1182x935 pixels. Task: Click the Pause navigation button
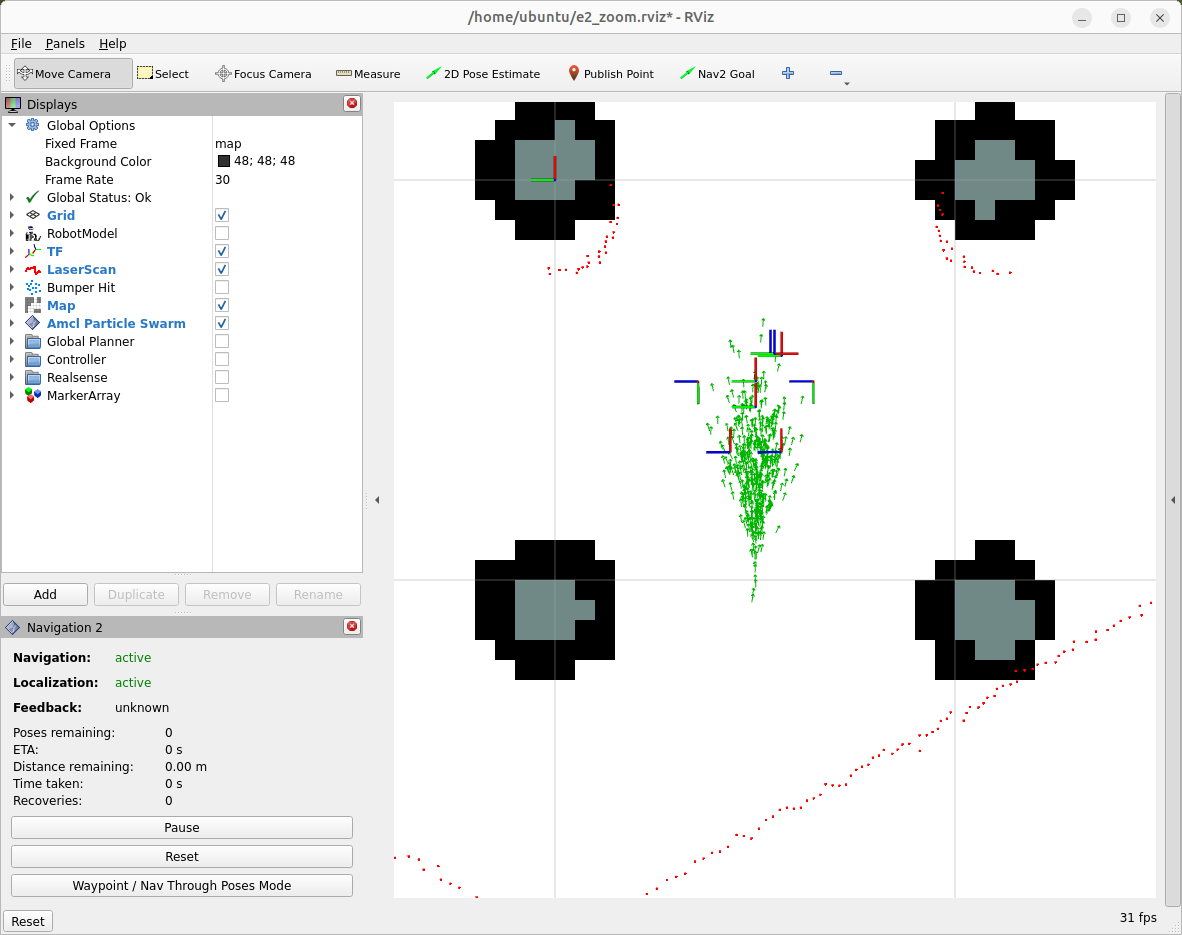pyautogui.click(x=182, y=827)
